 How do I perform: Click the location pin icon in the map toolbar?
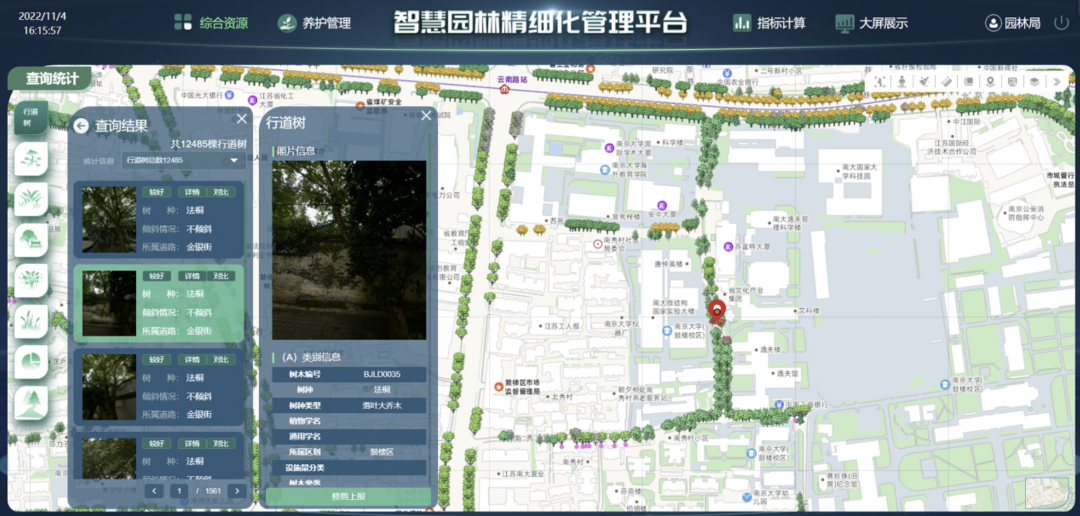(990, 81)
